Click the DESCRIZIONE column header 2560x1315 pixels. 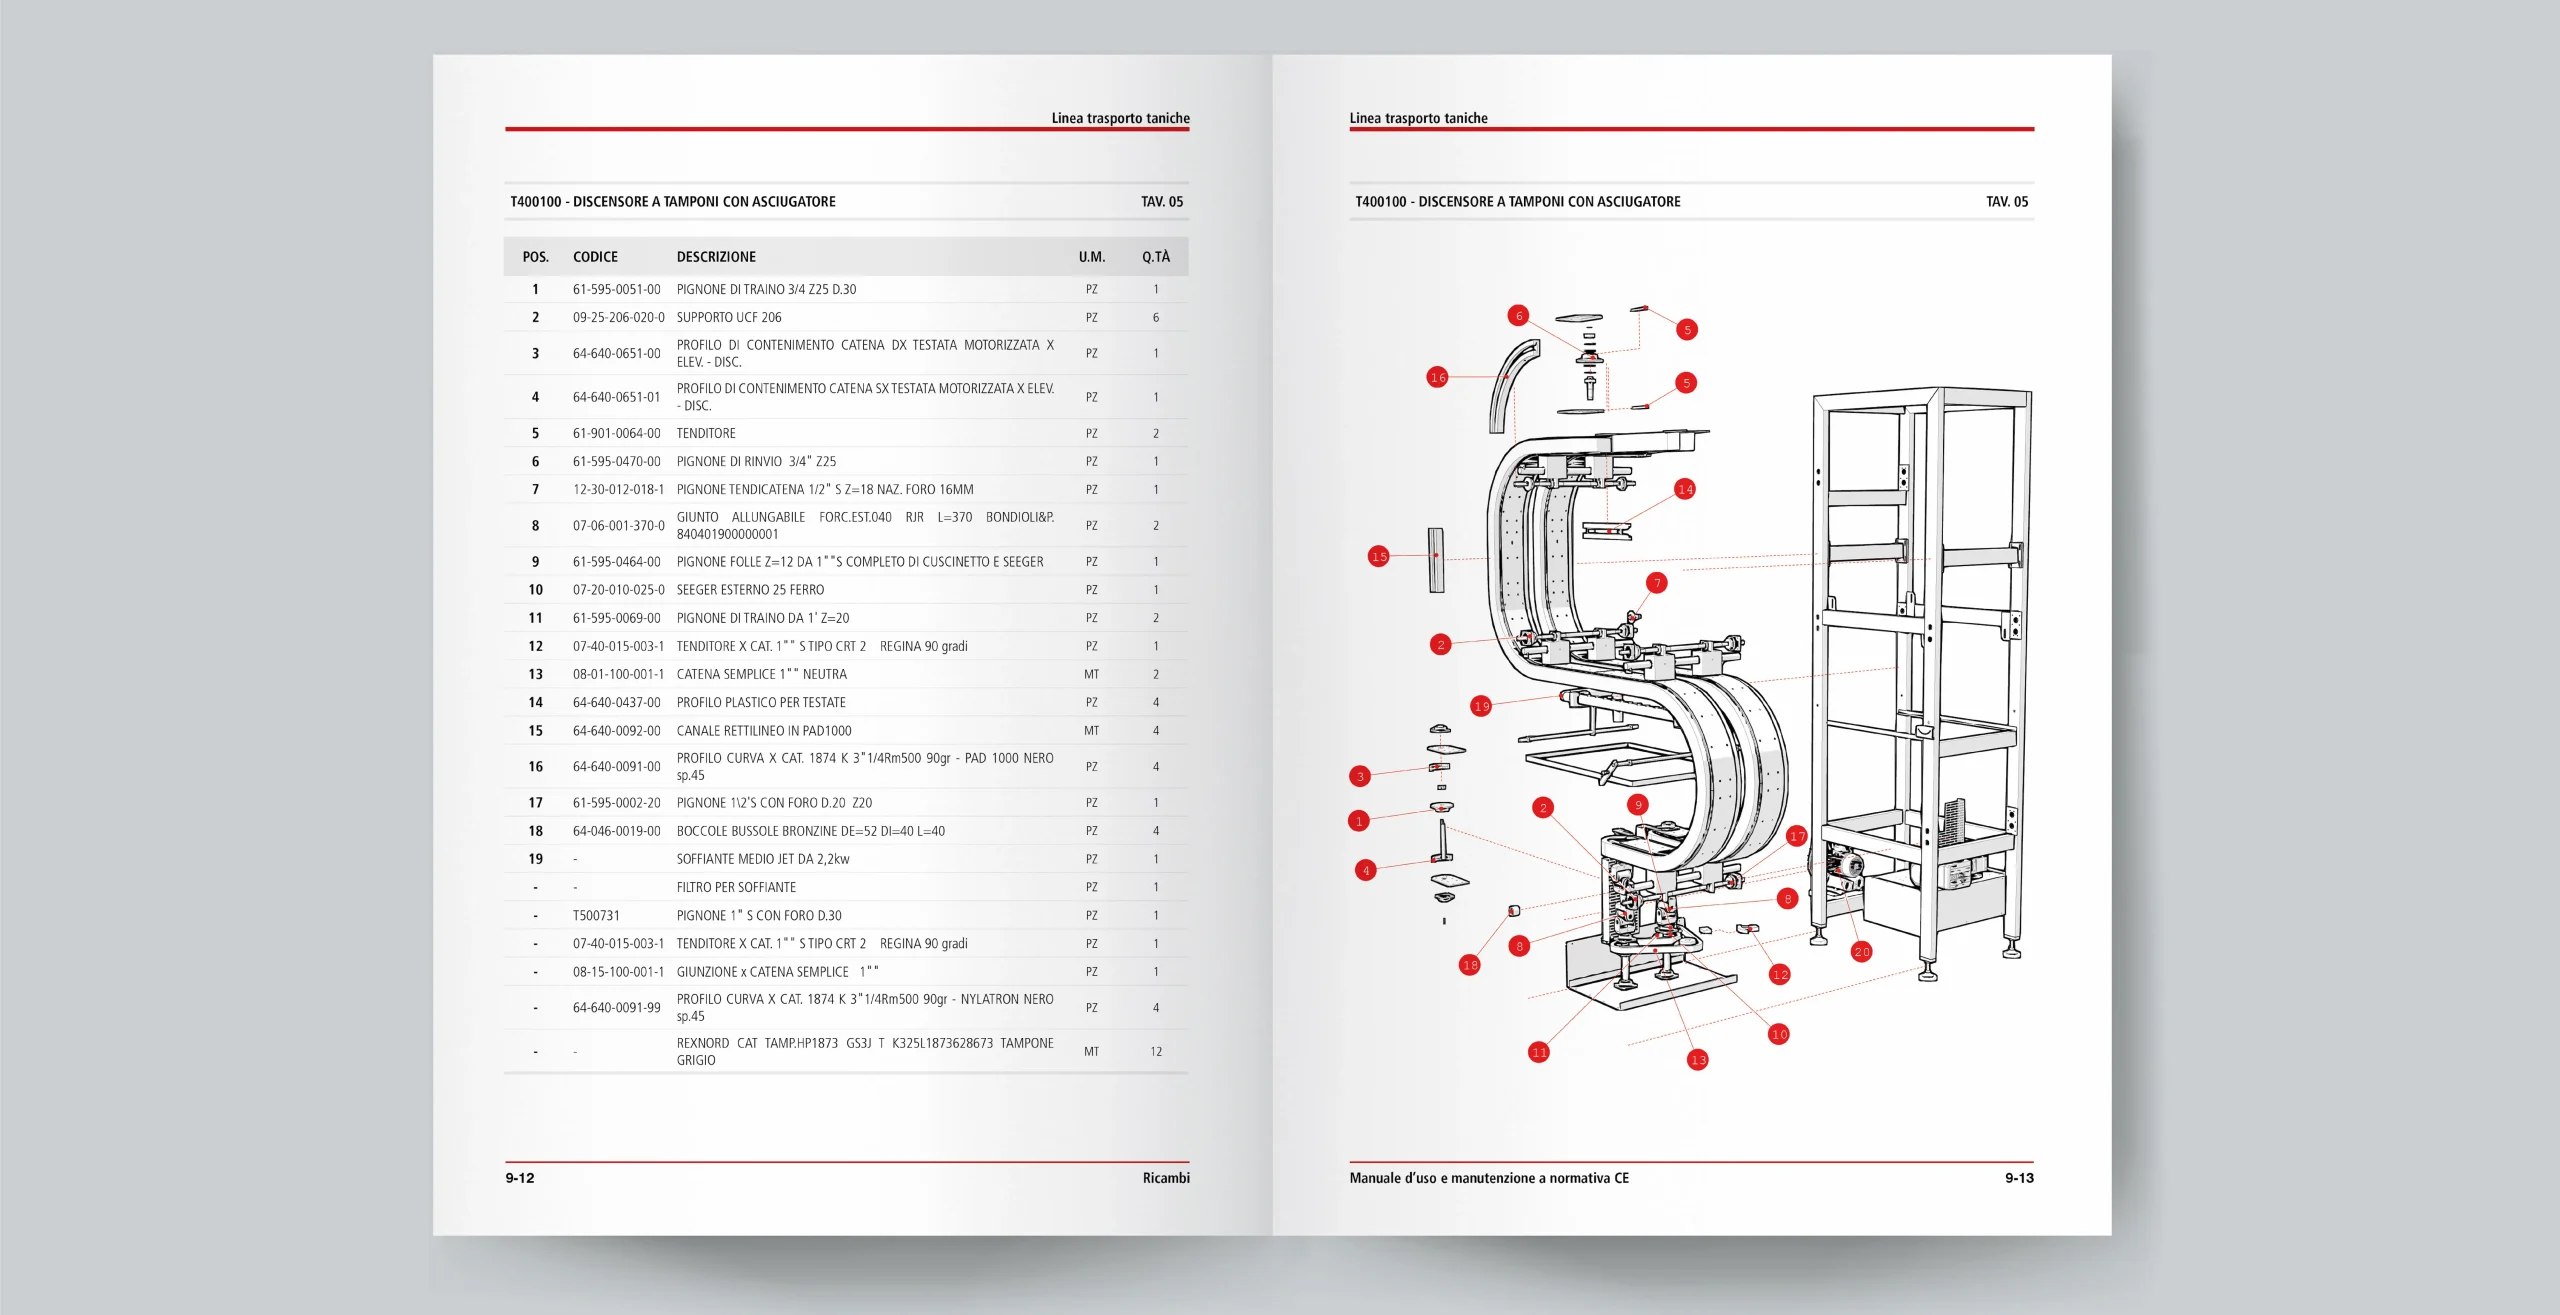click(x=716, y=257)
